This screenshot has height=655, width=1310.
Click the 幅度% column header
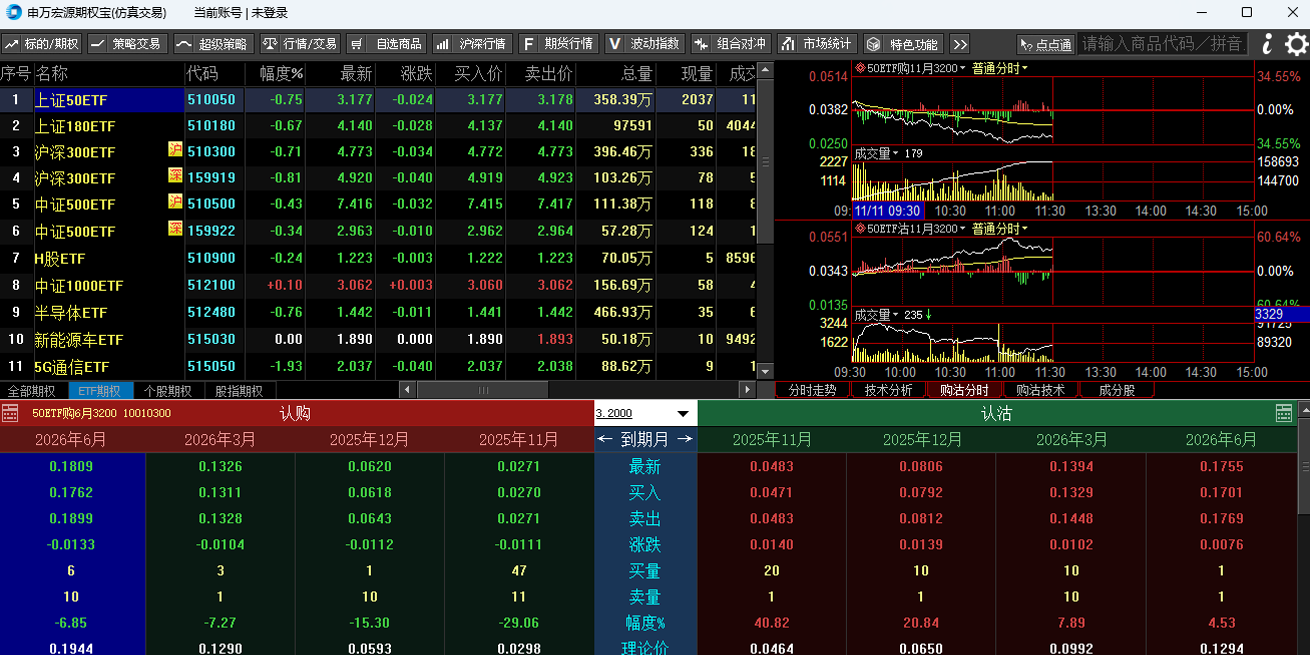pyautogui.click(x=280, y=74)
